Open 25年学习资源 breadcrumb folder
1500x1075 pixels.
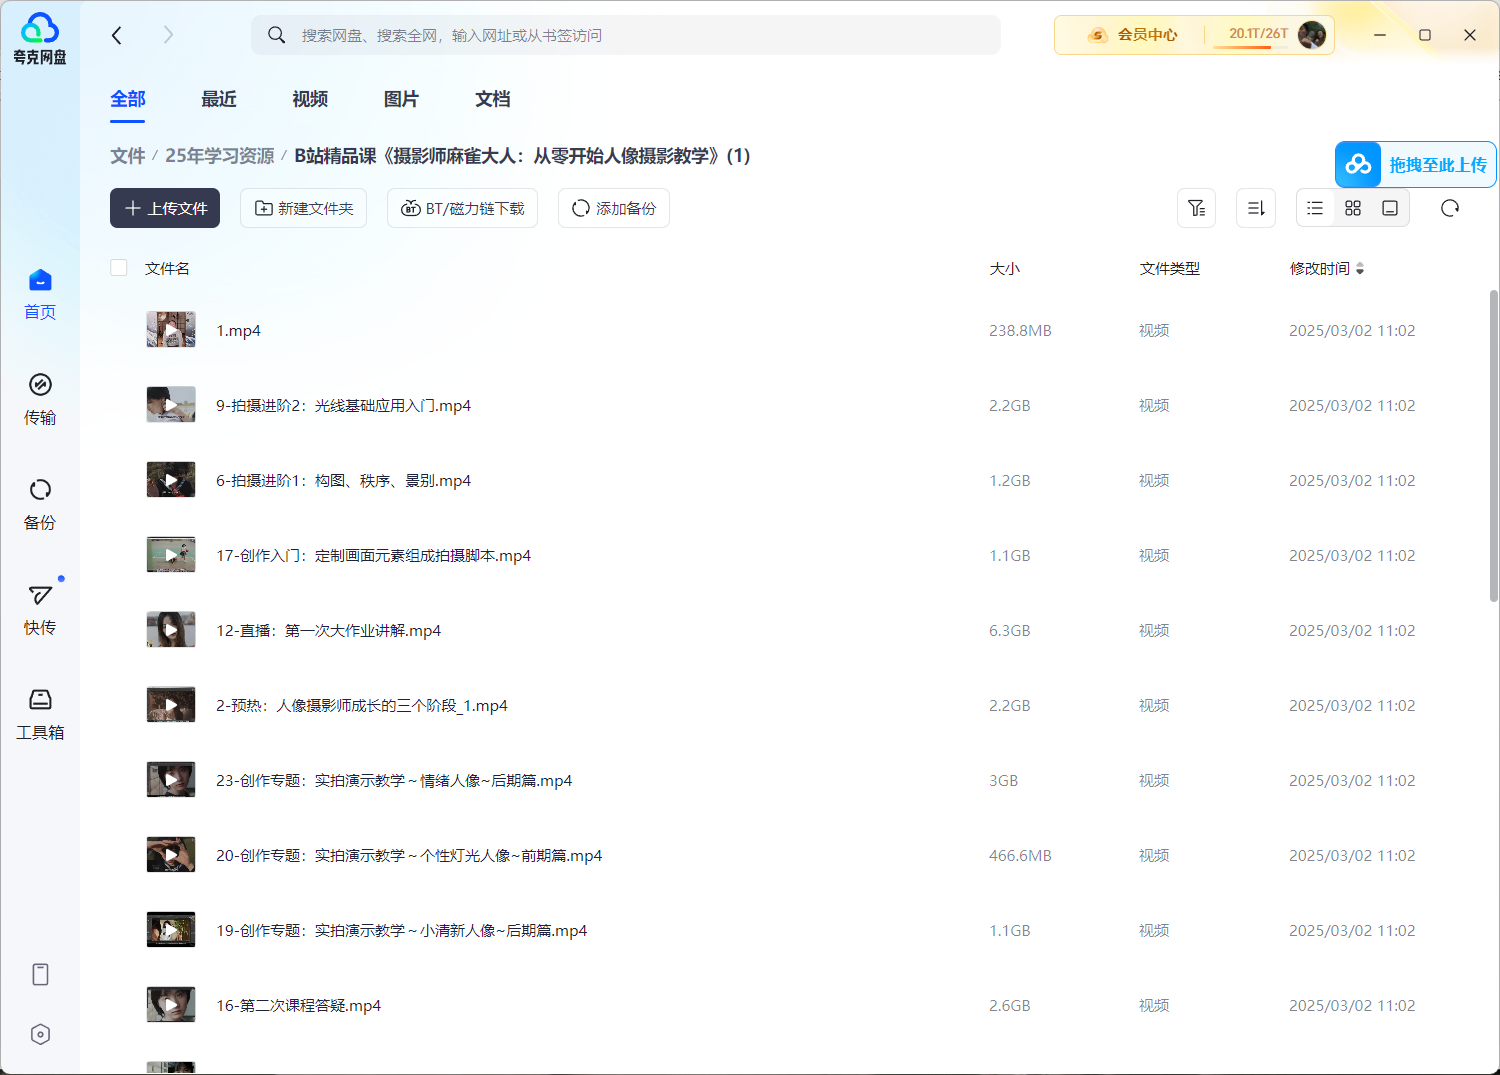coord(219,156)
